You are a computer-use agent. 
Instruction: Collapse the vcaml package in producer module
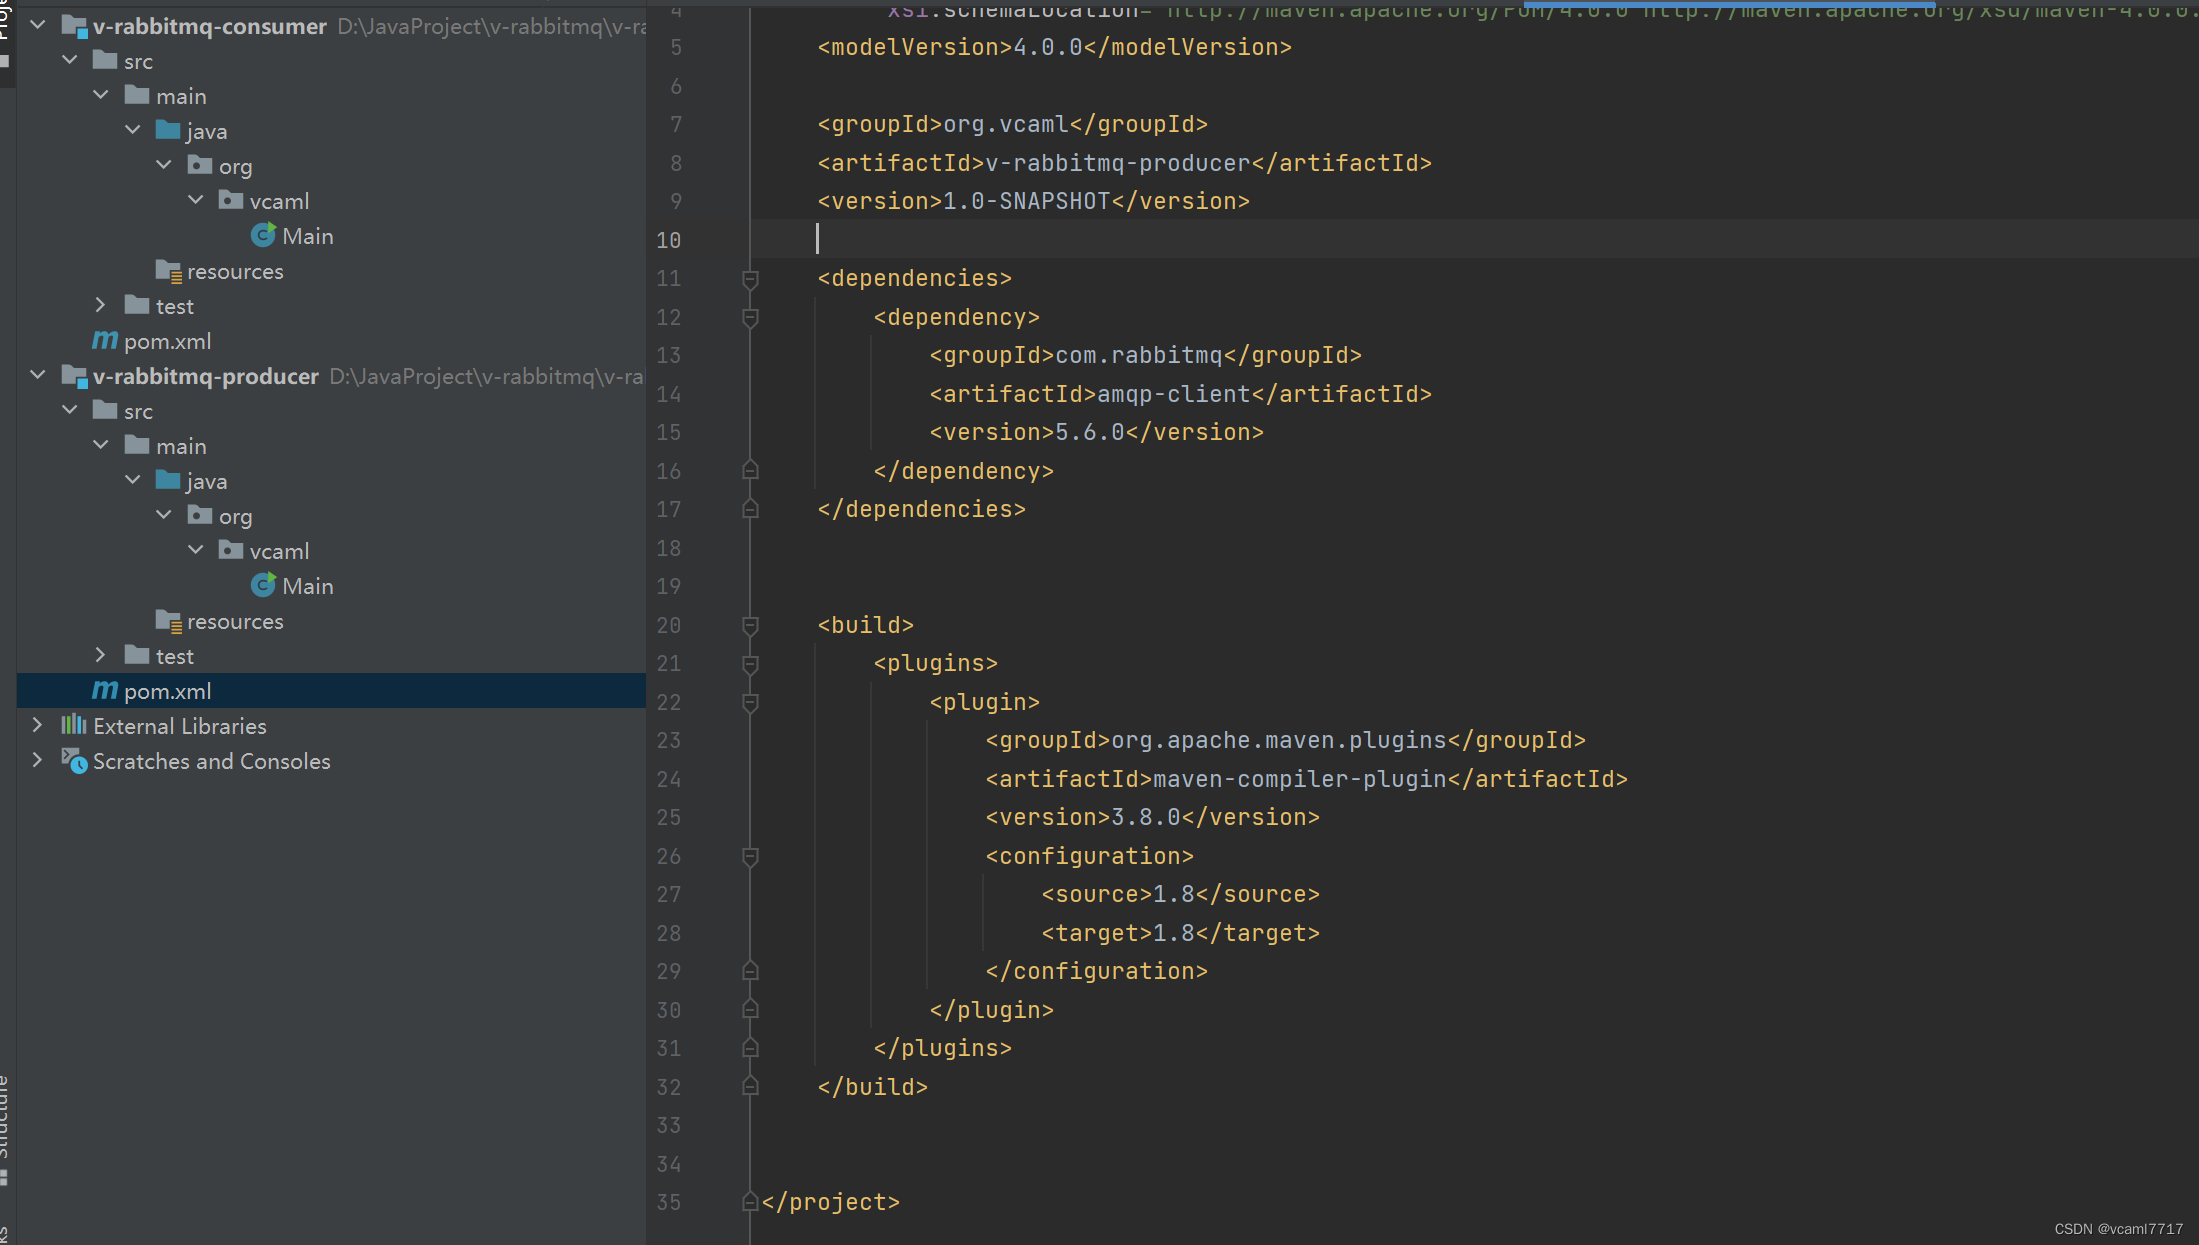pyautogui.click(x=196, y=549)
